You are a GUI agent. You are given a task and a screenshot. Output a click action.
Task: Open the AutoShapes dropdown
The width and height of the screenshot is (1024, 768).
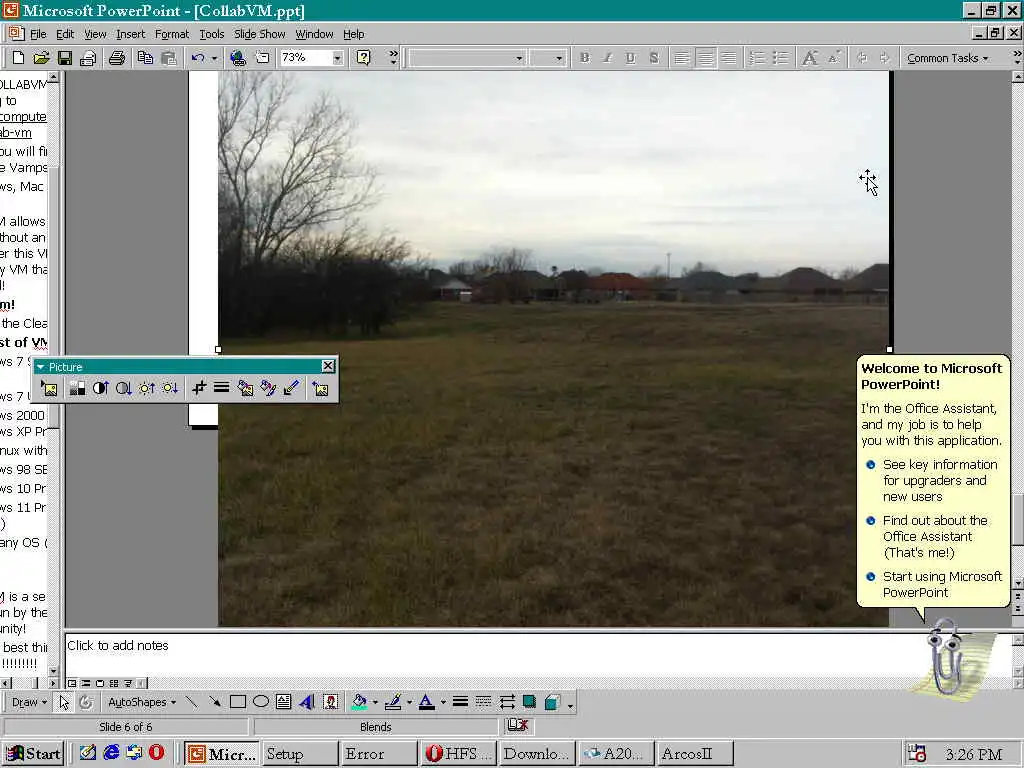click(142, 702)
